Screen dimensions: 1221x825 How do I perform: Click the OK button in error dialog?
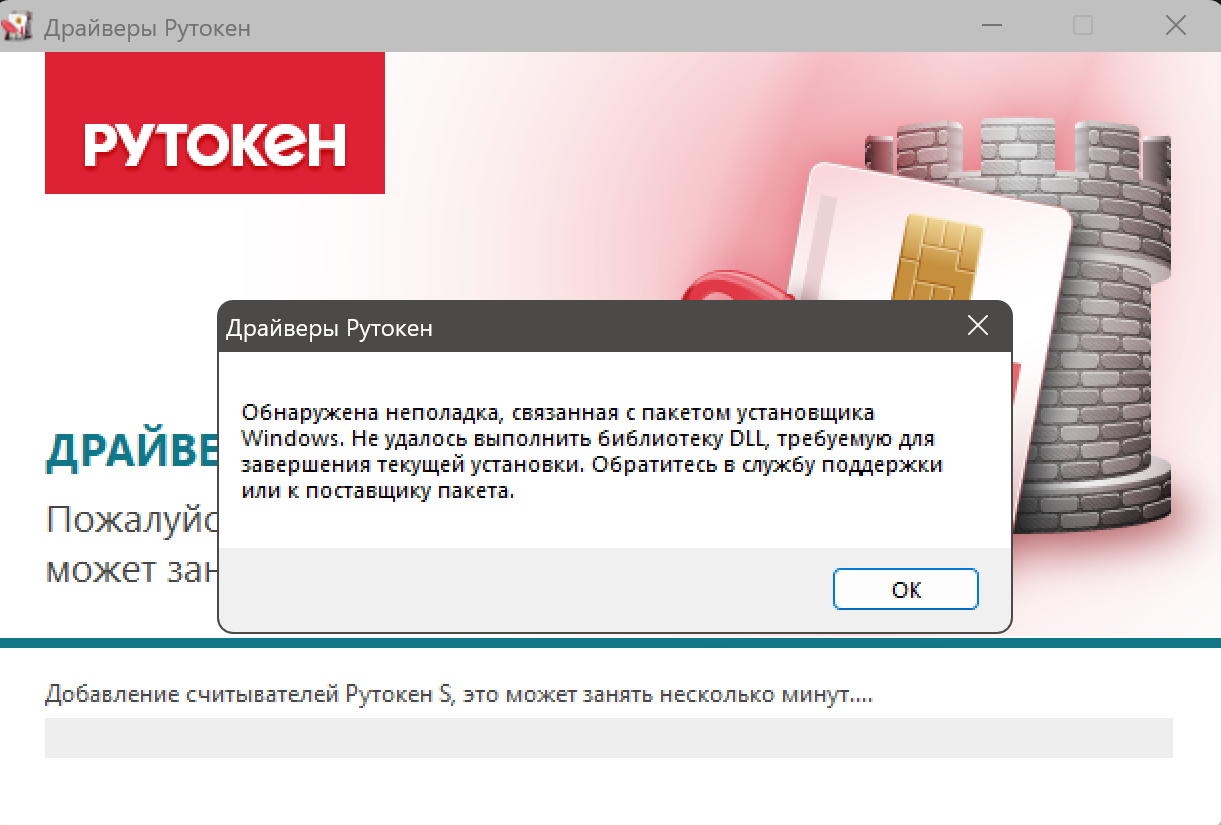(x=906, y=589)
